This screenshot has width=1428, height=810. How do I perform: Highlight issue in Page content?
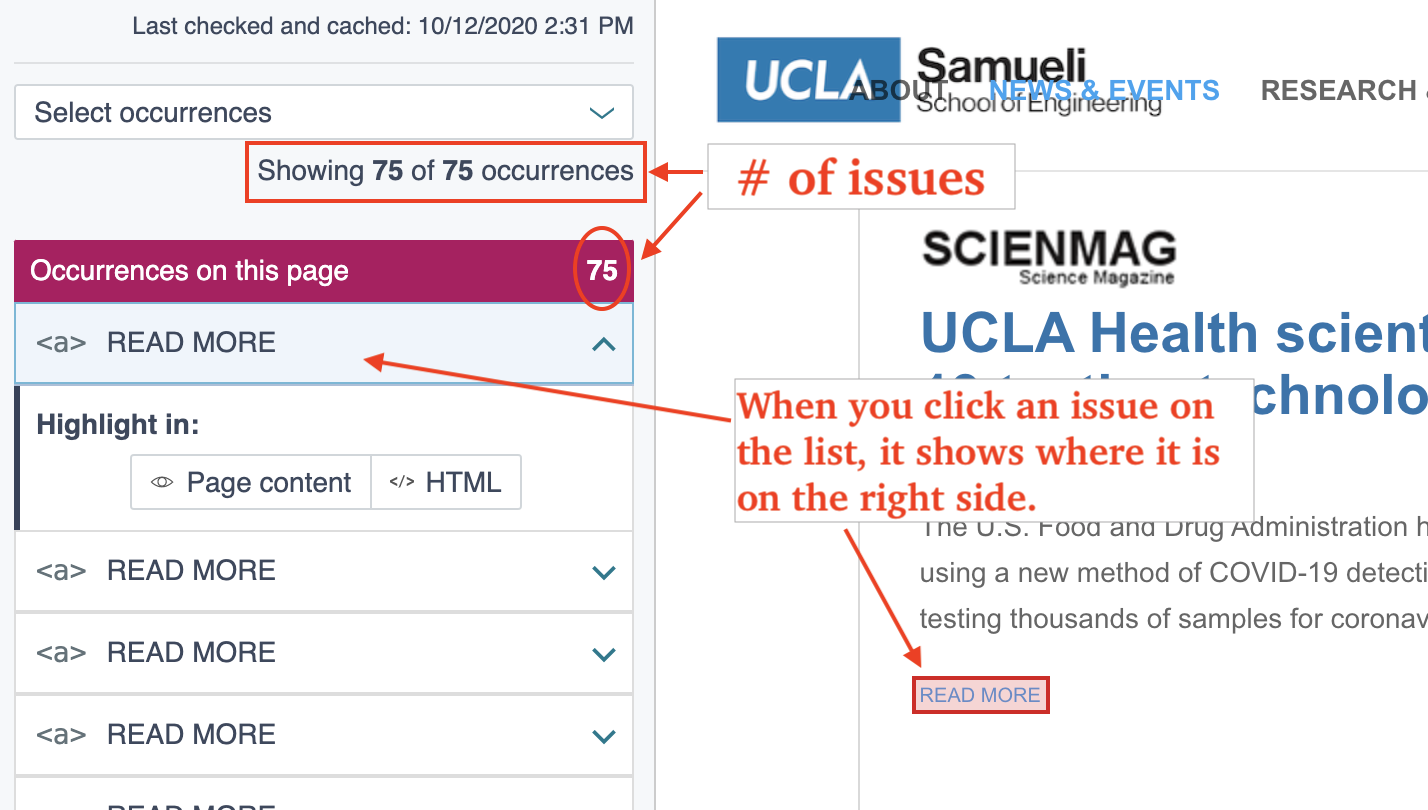click(x=251, y=483)
